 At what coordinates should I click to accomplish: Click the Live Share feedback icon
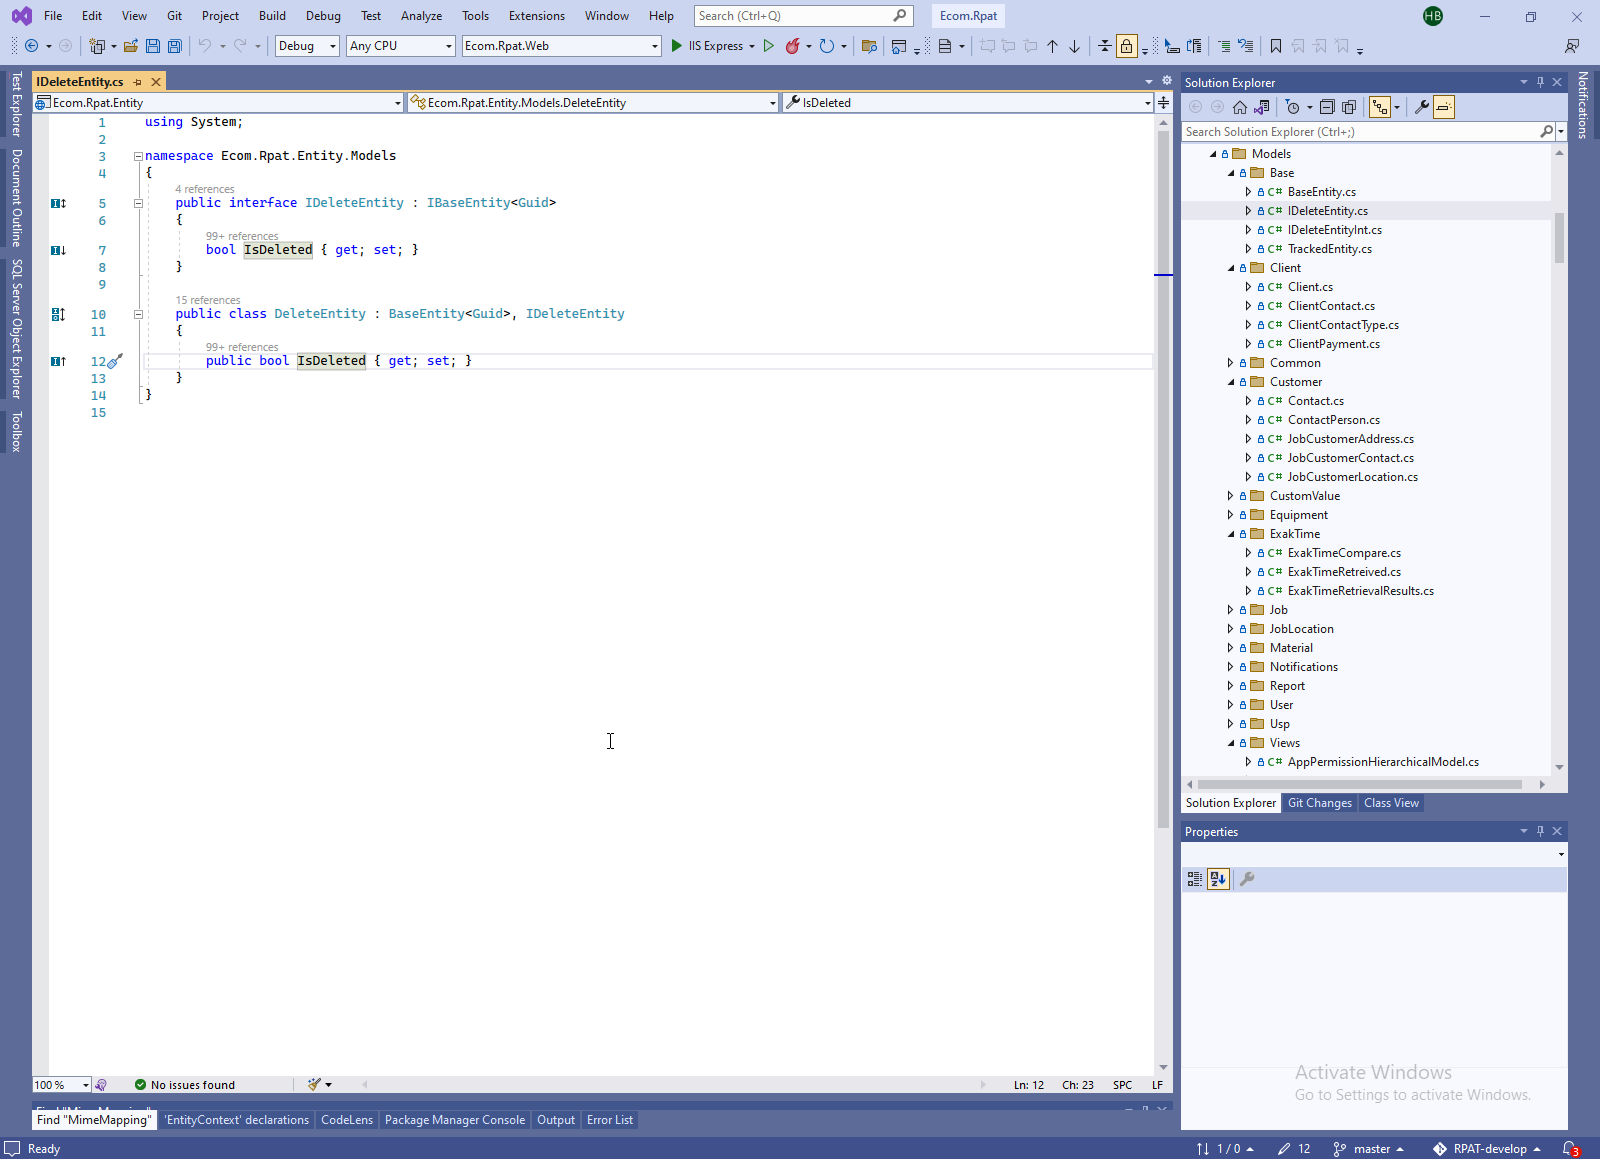point(1572,46)
